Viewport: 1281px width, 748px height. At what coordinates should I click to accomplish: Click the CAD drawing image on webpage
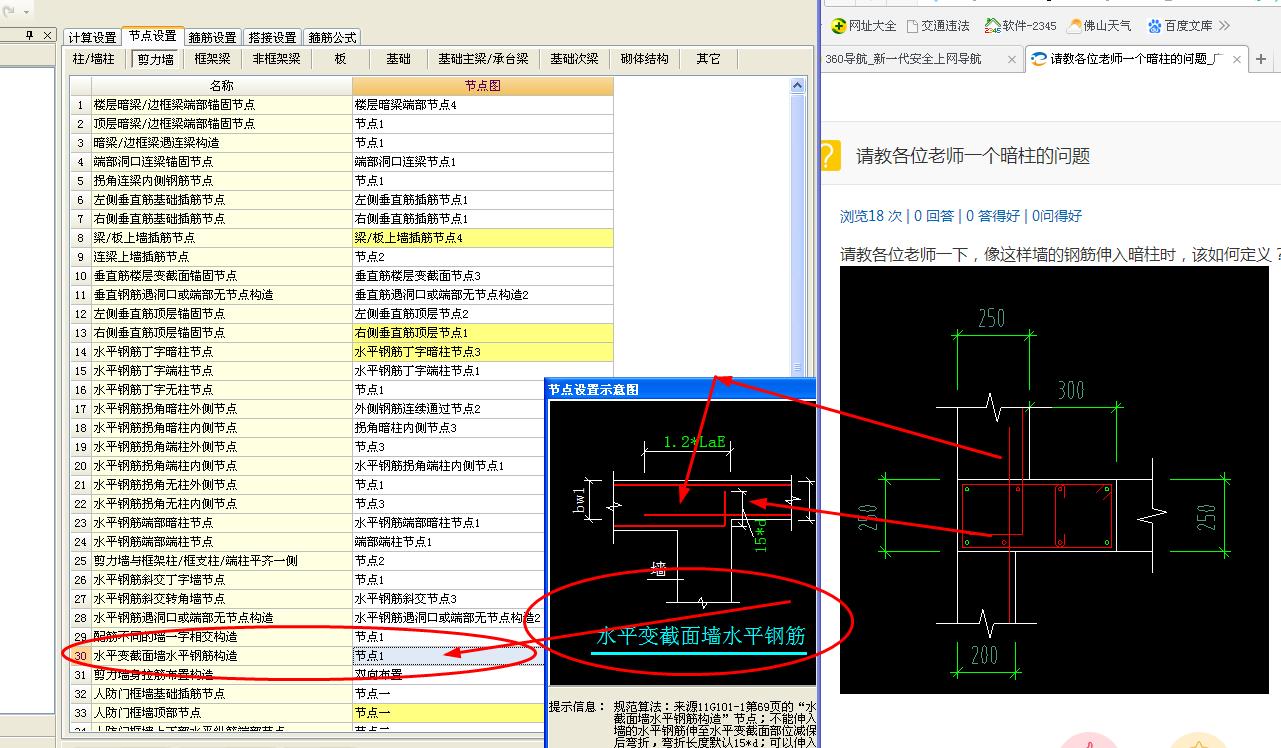[x=1054, y=480]
